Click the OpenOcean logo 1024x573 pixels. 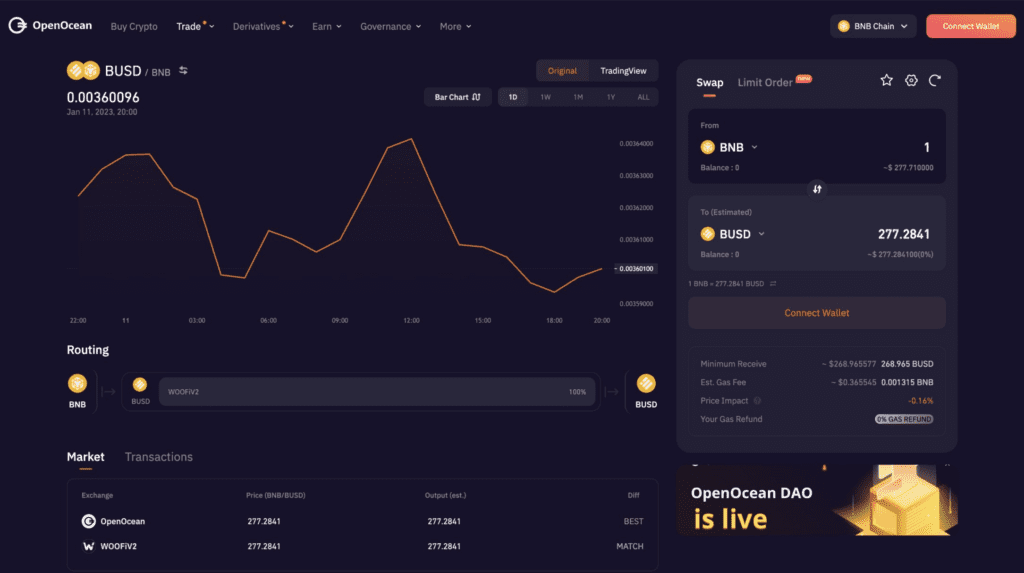pos(50,25)
